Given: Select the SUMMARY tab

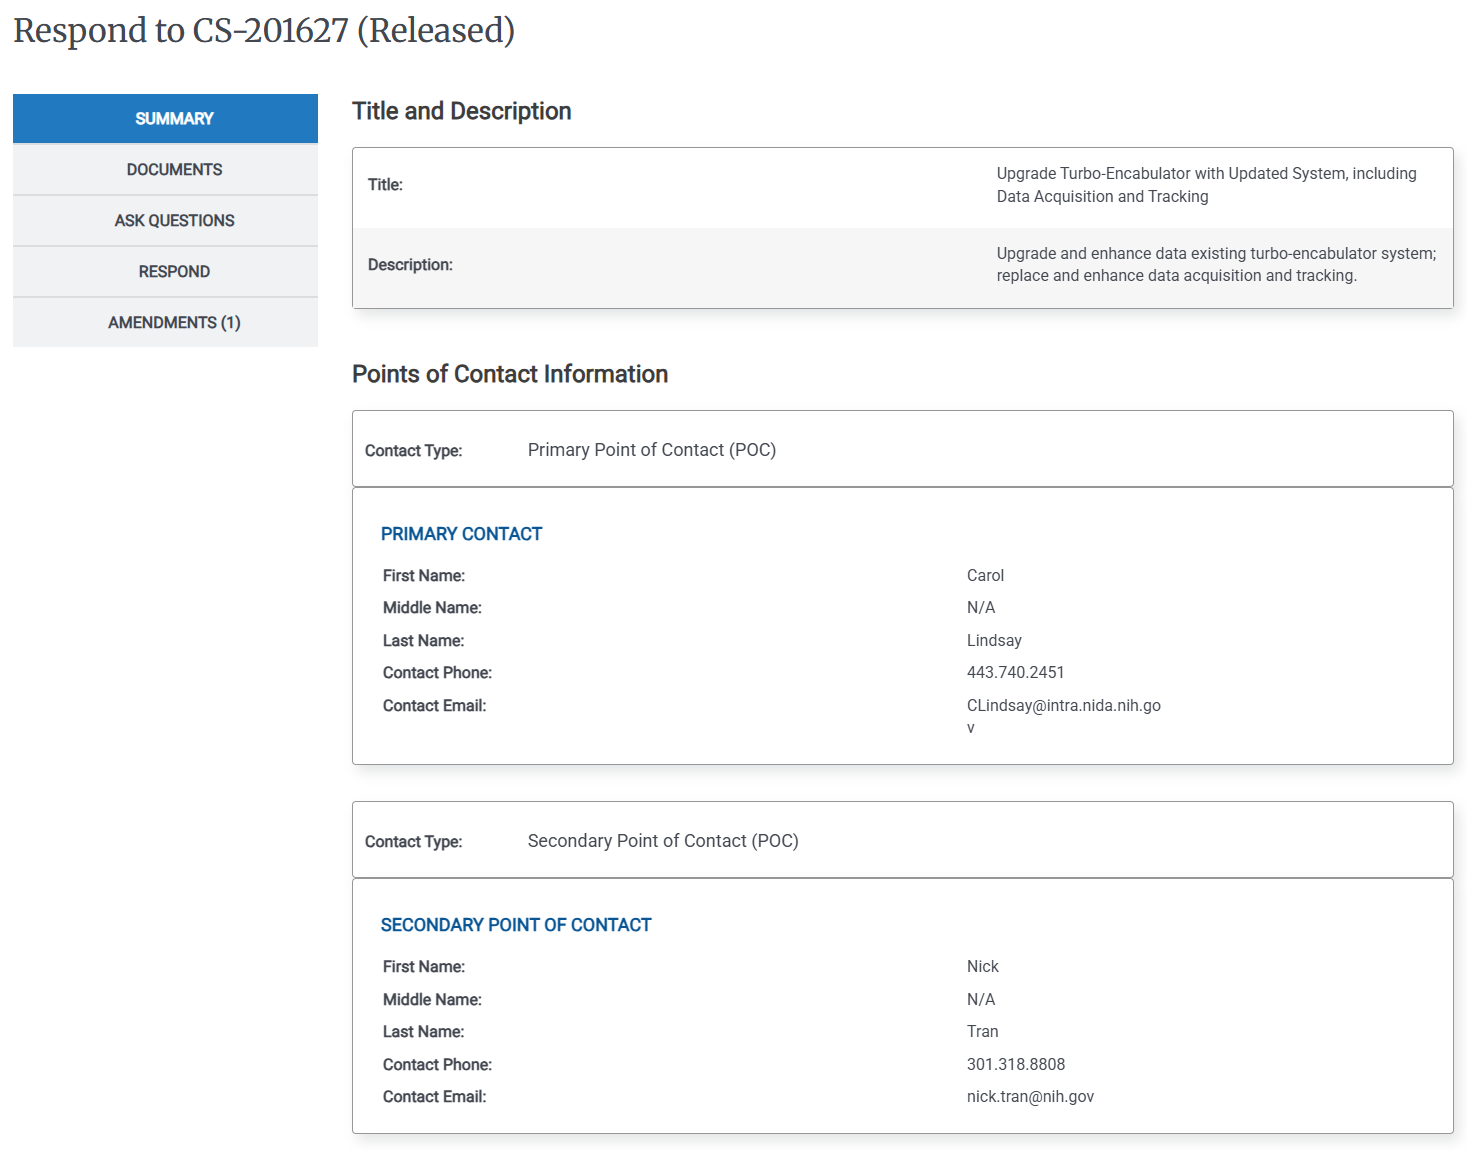Looking at the screenshot, I should (x=174, y=118).
